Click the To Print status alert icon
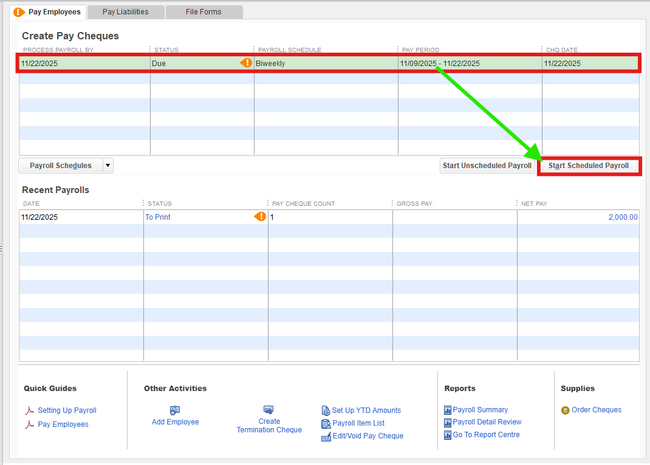The height and width of the screenshot is (465, 650). point(260,216)
